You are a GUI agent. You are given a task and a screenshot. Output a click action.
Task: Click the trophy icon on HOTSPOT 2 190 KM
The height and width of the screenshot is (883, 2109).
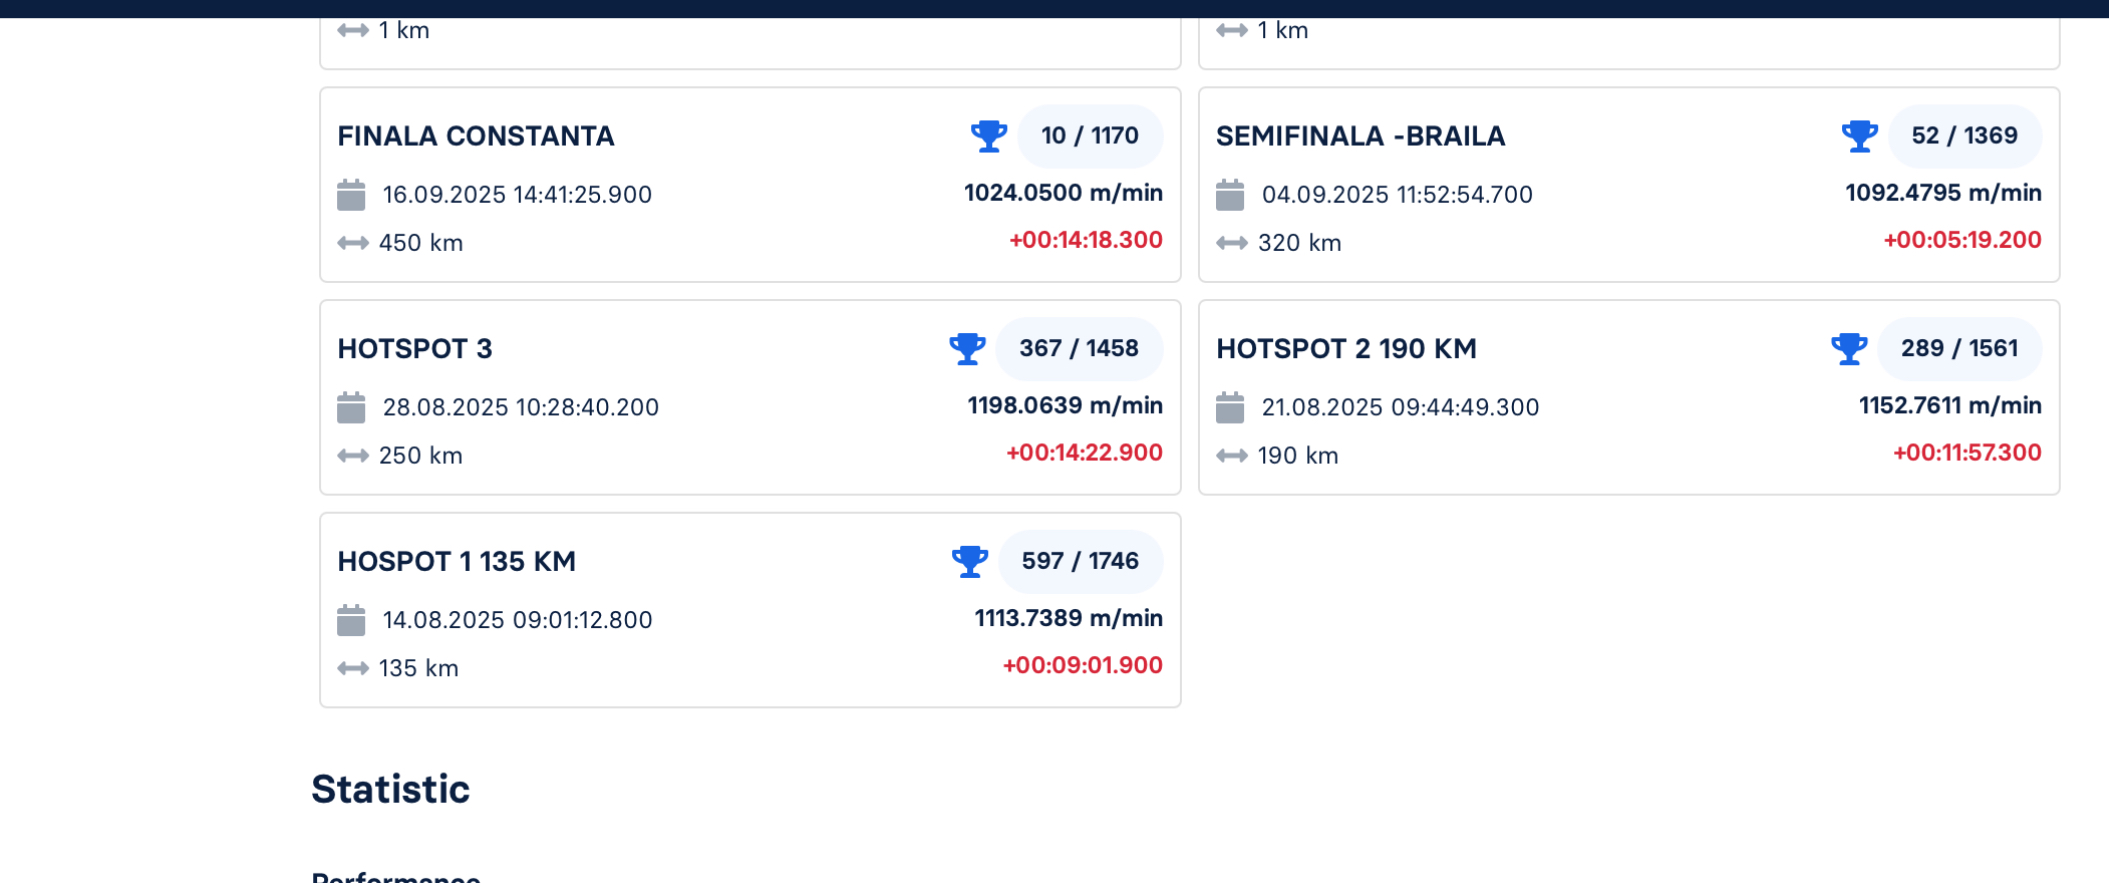coord(1849,349)
